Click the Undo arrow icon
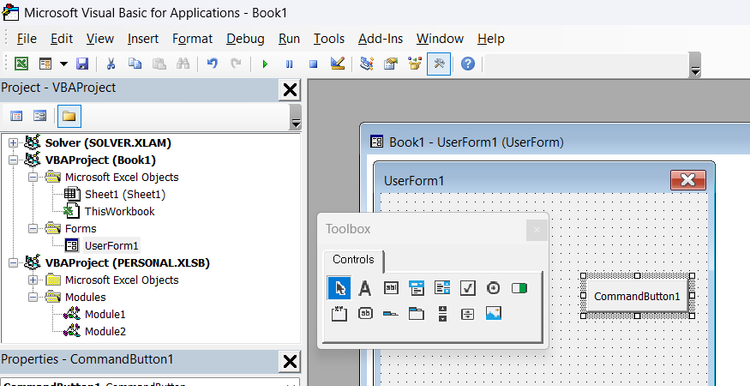The height and width of the screenshot is (386, 750). (212, 64)
